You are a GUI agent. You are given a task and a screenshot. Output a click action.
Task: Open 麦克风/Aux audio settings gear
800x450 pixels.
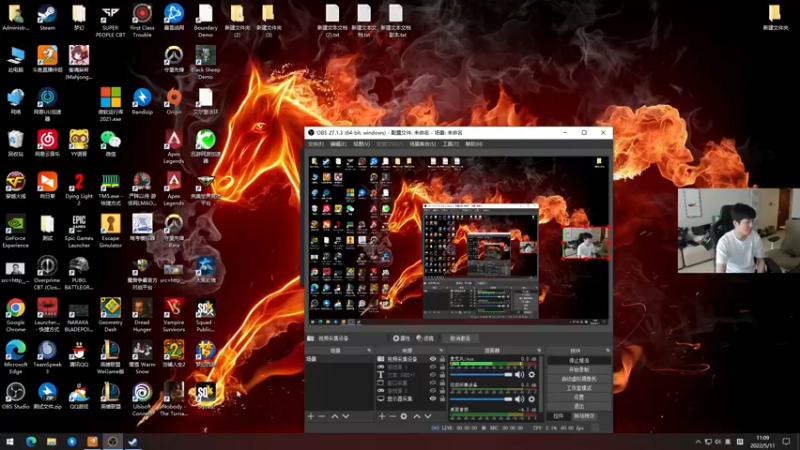coord(532,374)
